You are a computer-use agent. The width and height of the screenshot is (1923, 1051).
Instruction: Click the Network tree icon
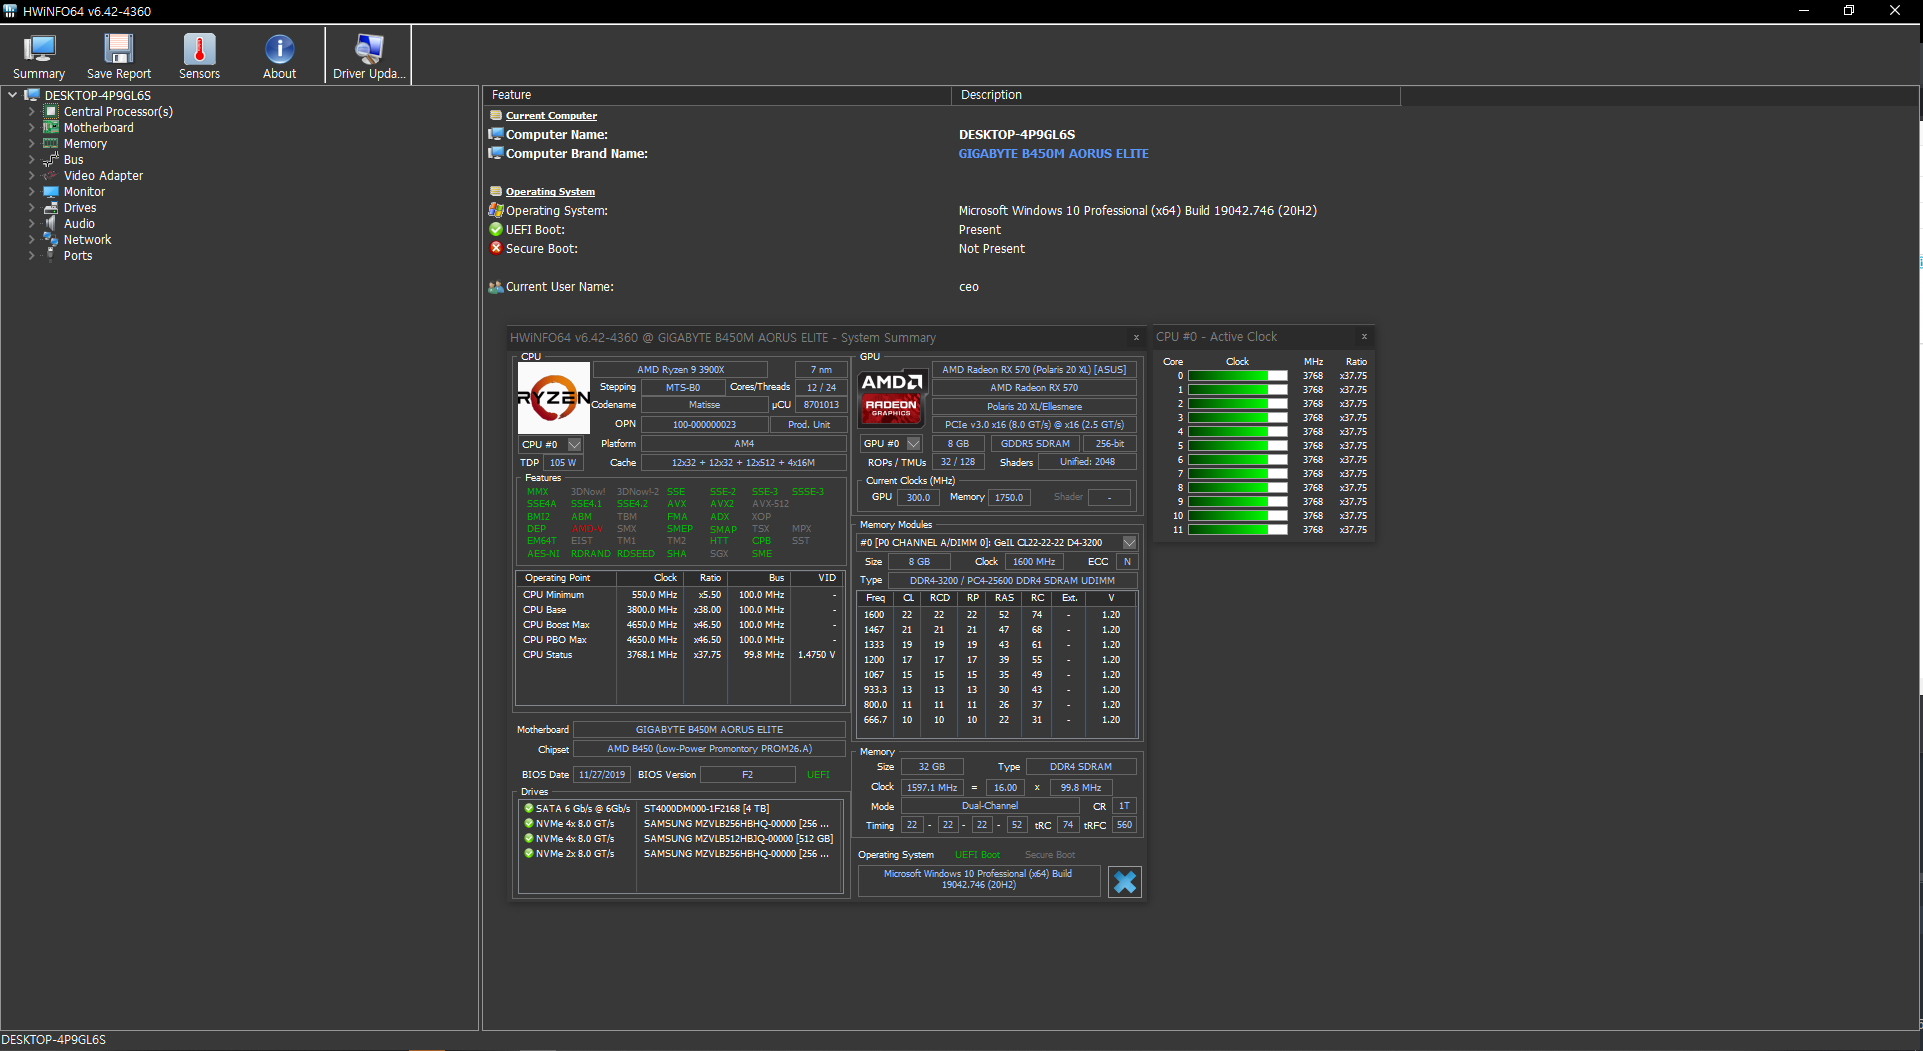(x=50, y=239)
